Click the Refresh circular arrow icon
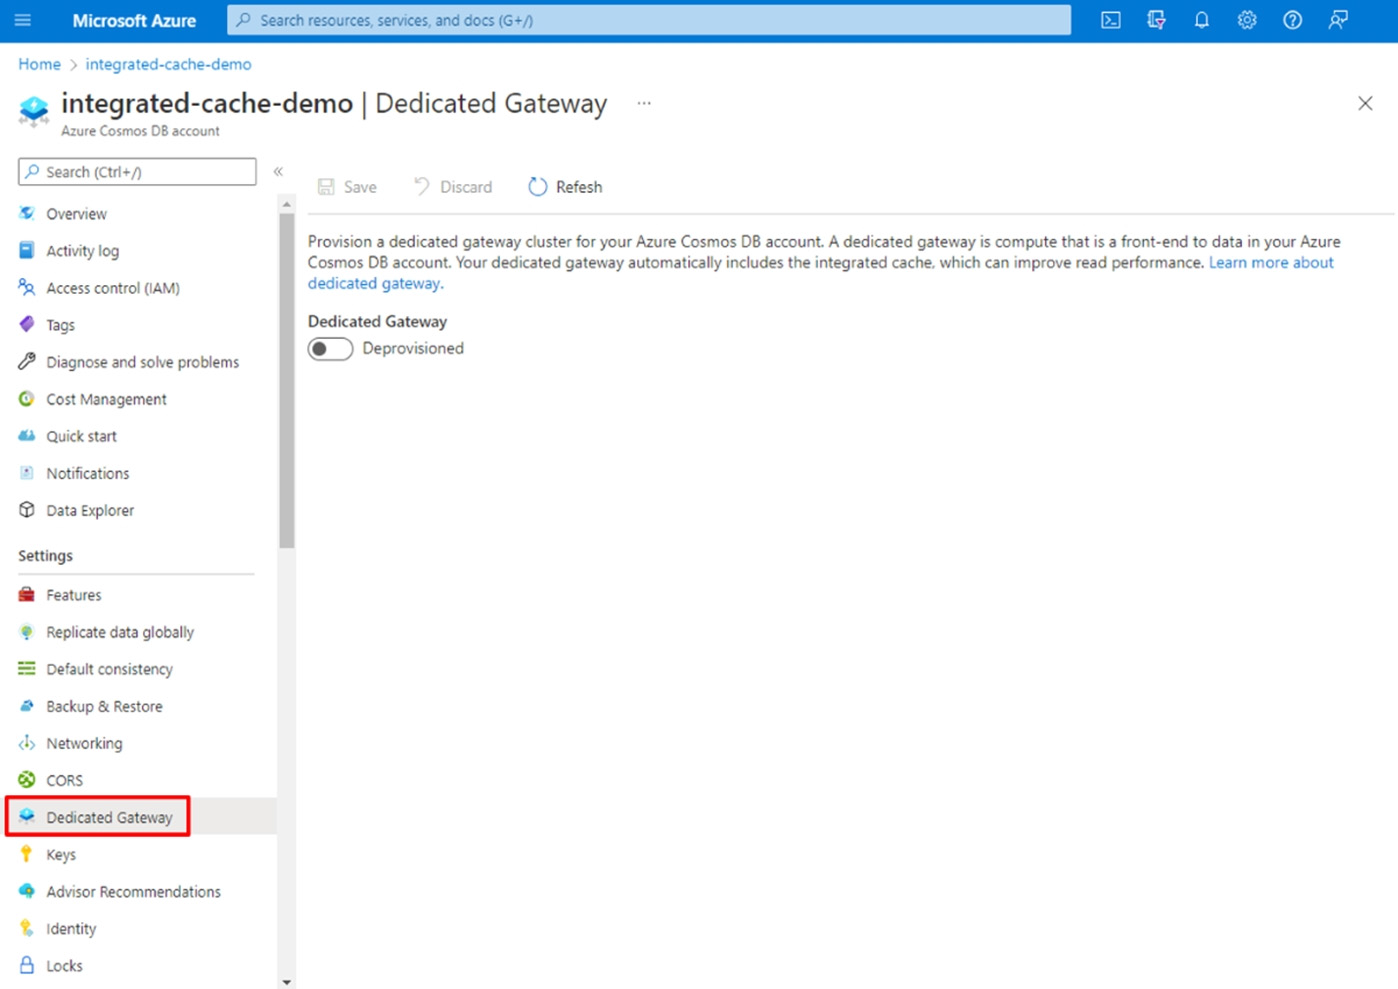 pos(538,187)
